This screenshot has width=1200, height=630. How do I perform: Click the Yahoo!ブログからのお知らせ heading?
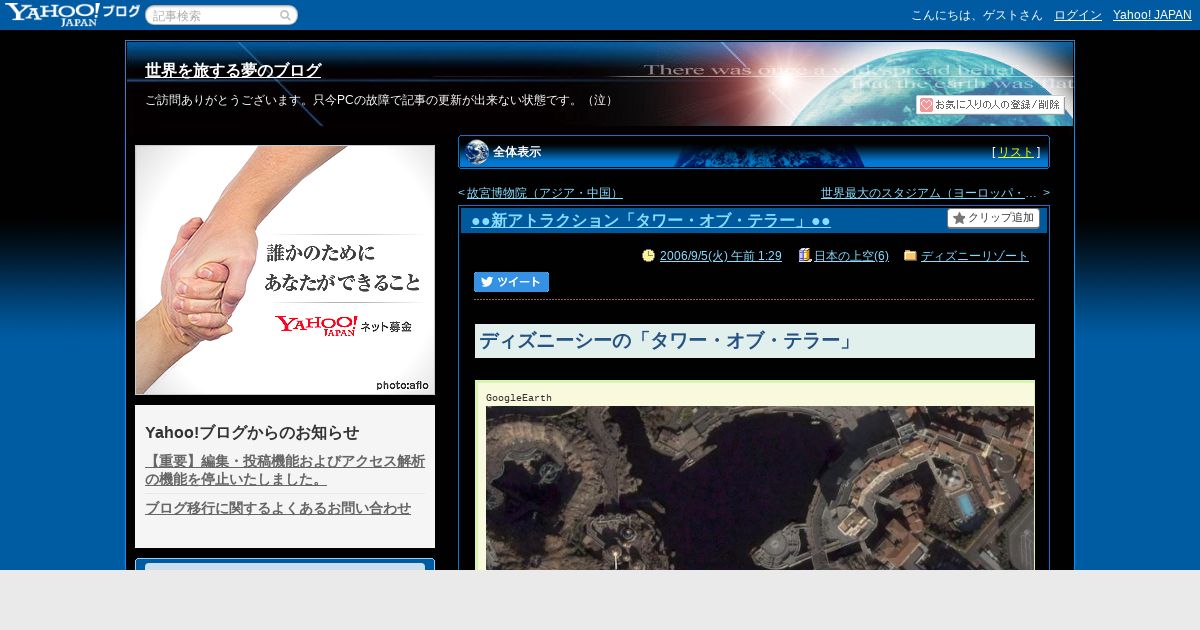(x=252, y=433)
